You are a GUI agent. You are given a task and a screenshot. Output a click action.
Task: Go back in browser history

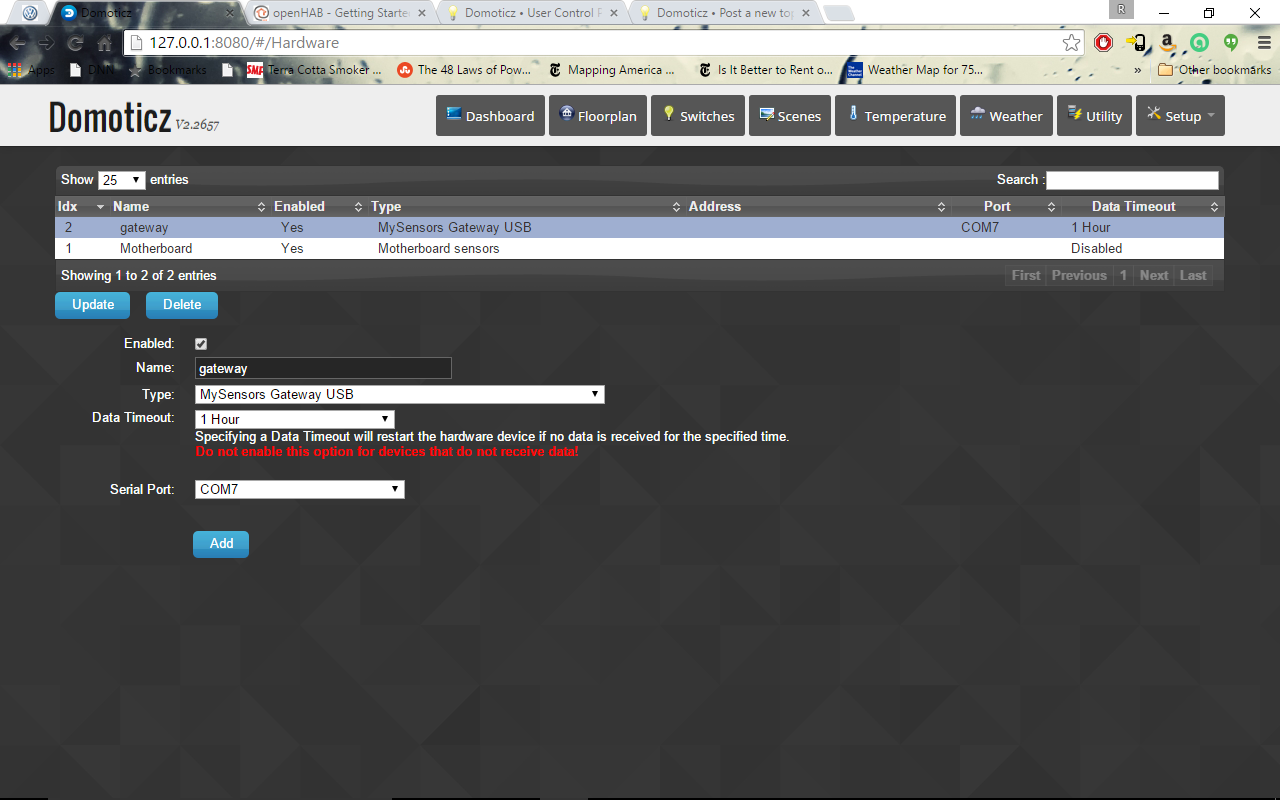click(x=18, y=44)
